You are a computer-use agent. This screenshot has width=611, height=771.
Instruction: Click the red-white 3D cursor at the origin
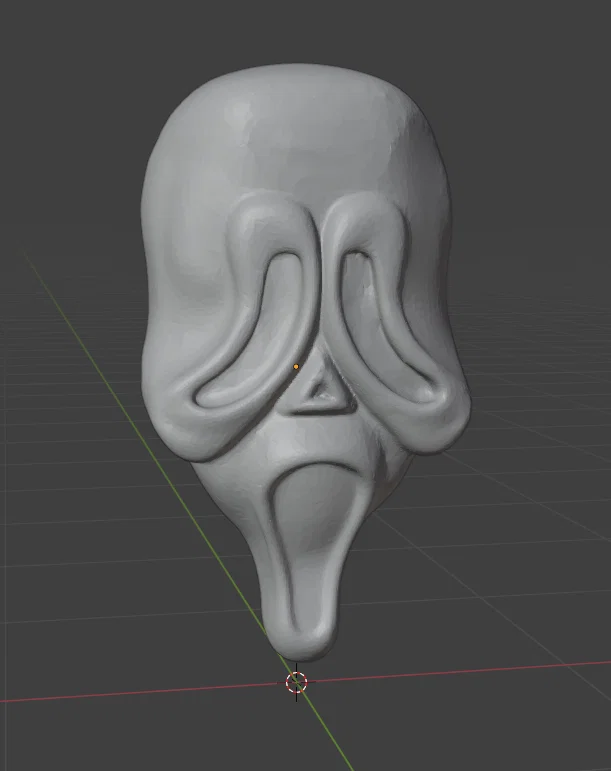click(296, 682)
